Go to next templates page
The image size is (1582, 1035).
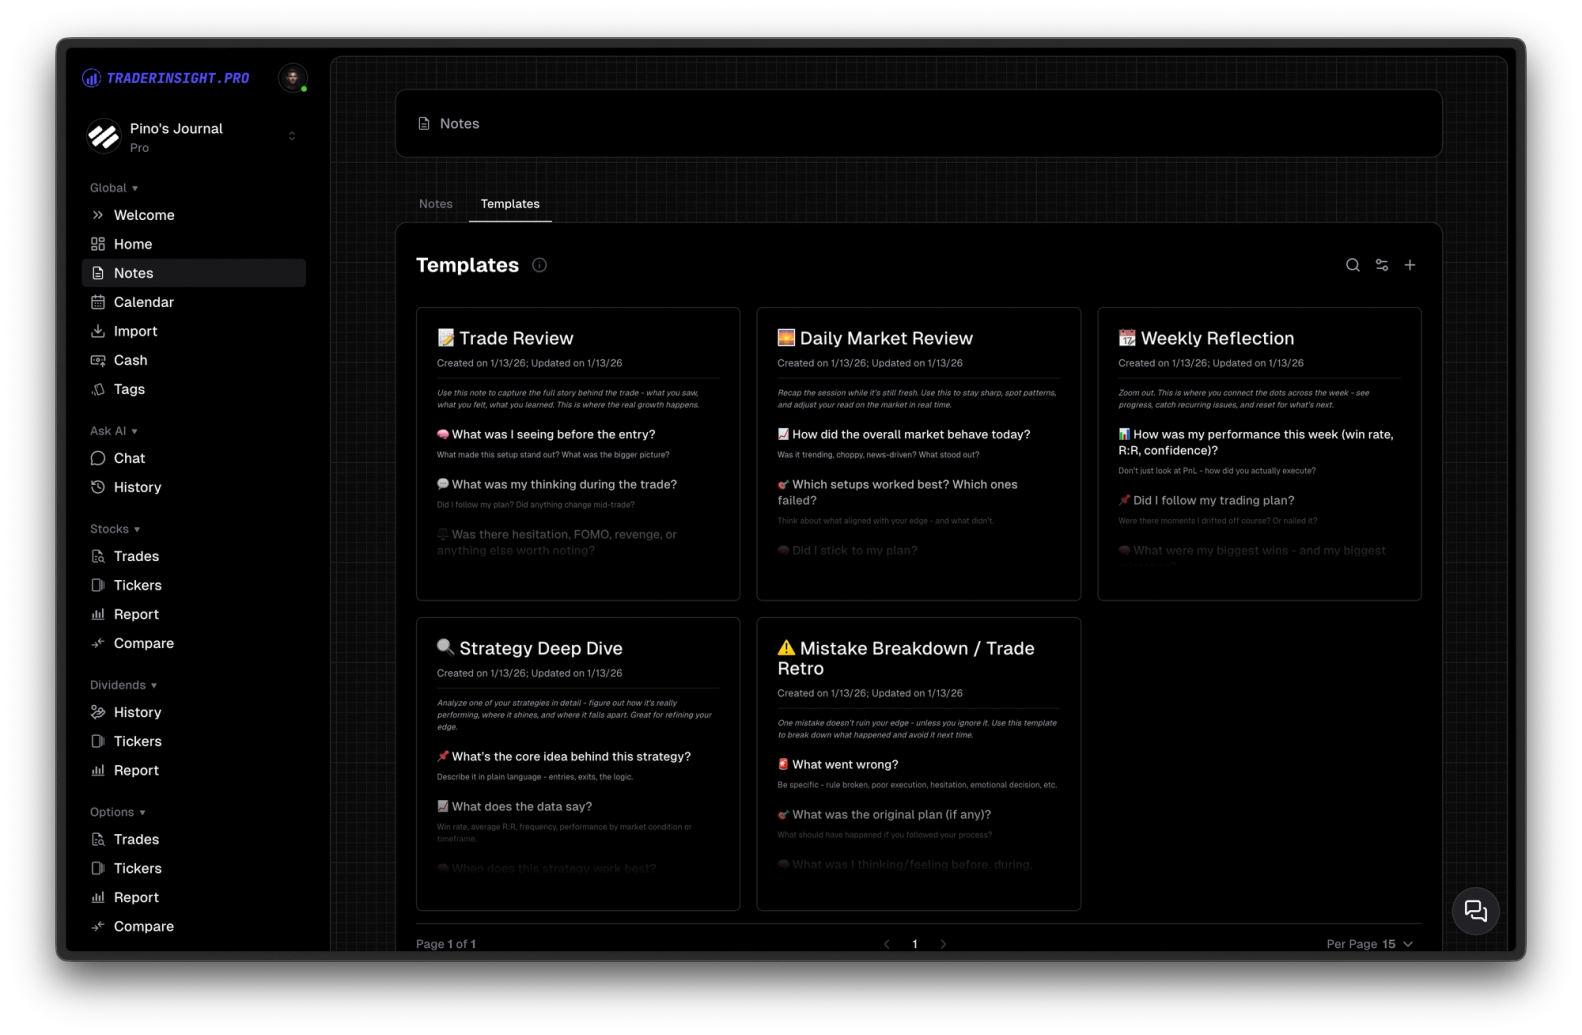click(943, 944)
